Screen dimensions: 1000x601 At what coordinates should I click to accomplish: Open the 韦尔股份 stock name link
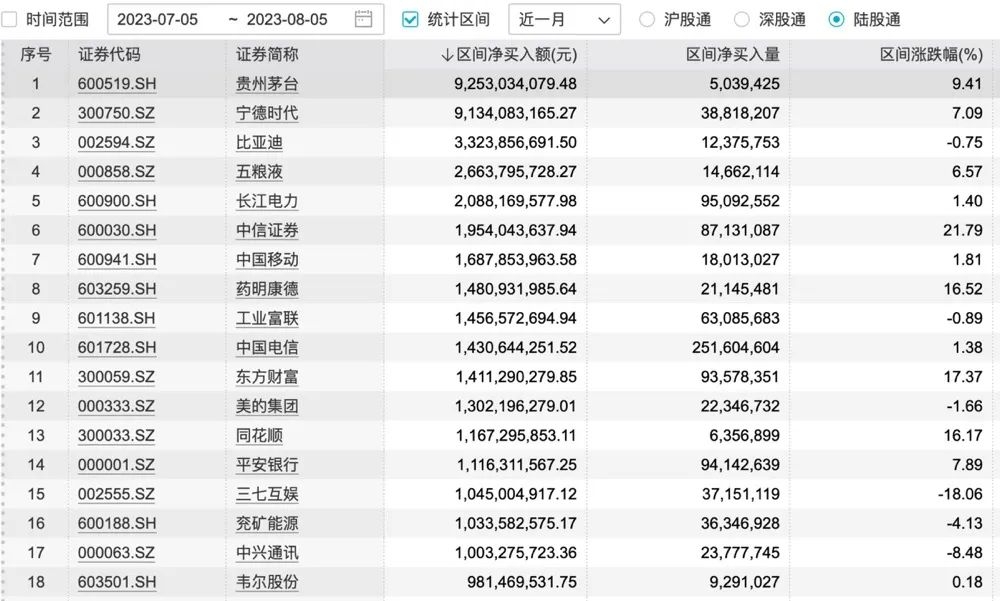[x=267, y=582]
